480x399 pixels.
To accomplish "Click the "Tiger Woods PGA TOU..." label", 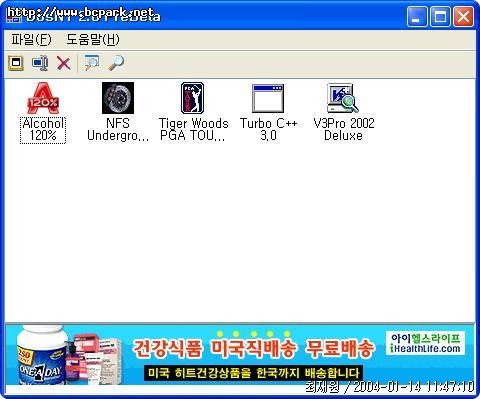I will click(x=193, y=129).
